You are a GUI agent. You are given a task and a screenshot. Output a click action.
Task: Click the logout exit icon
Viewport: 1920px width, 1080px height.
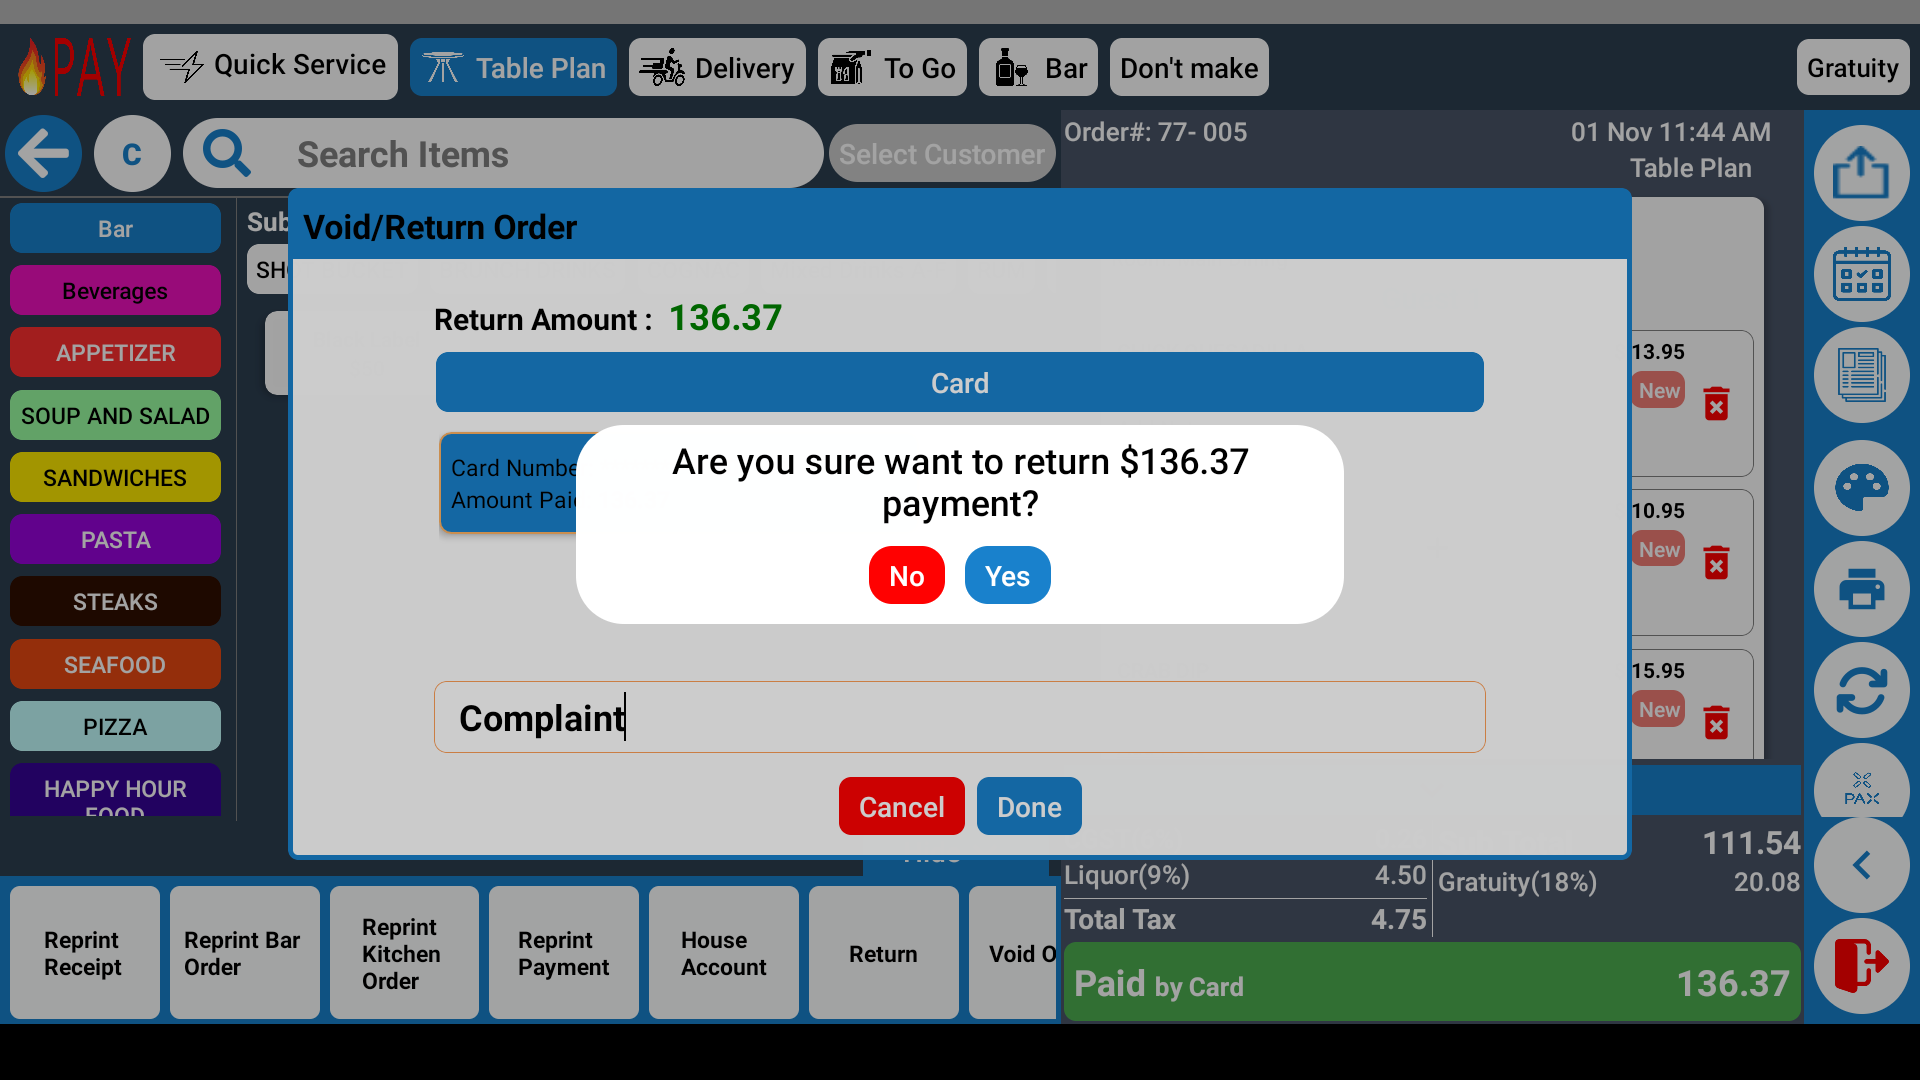pyautogui.click(x=1861, y=965)
